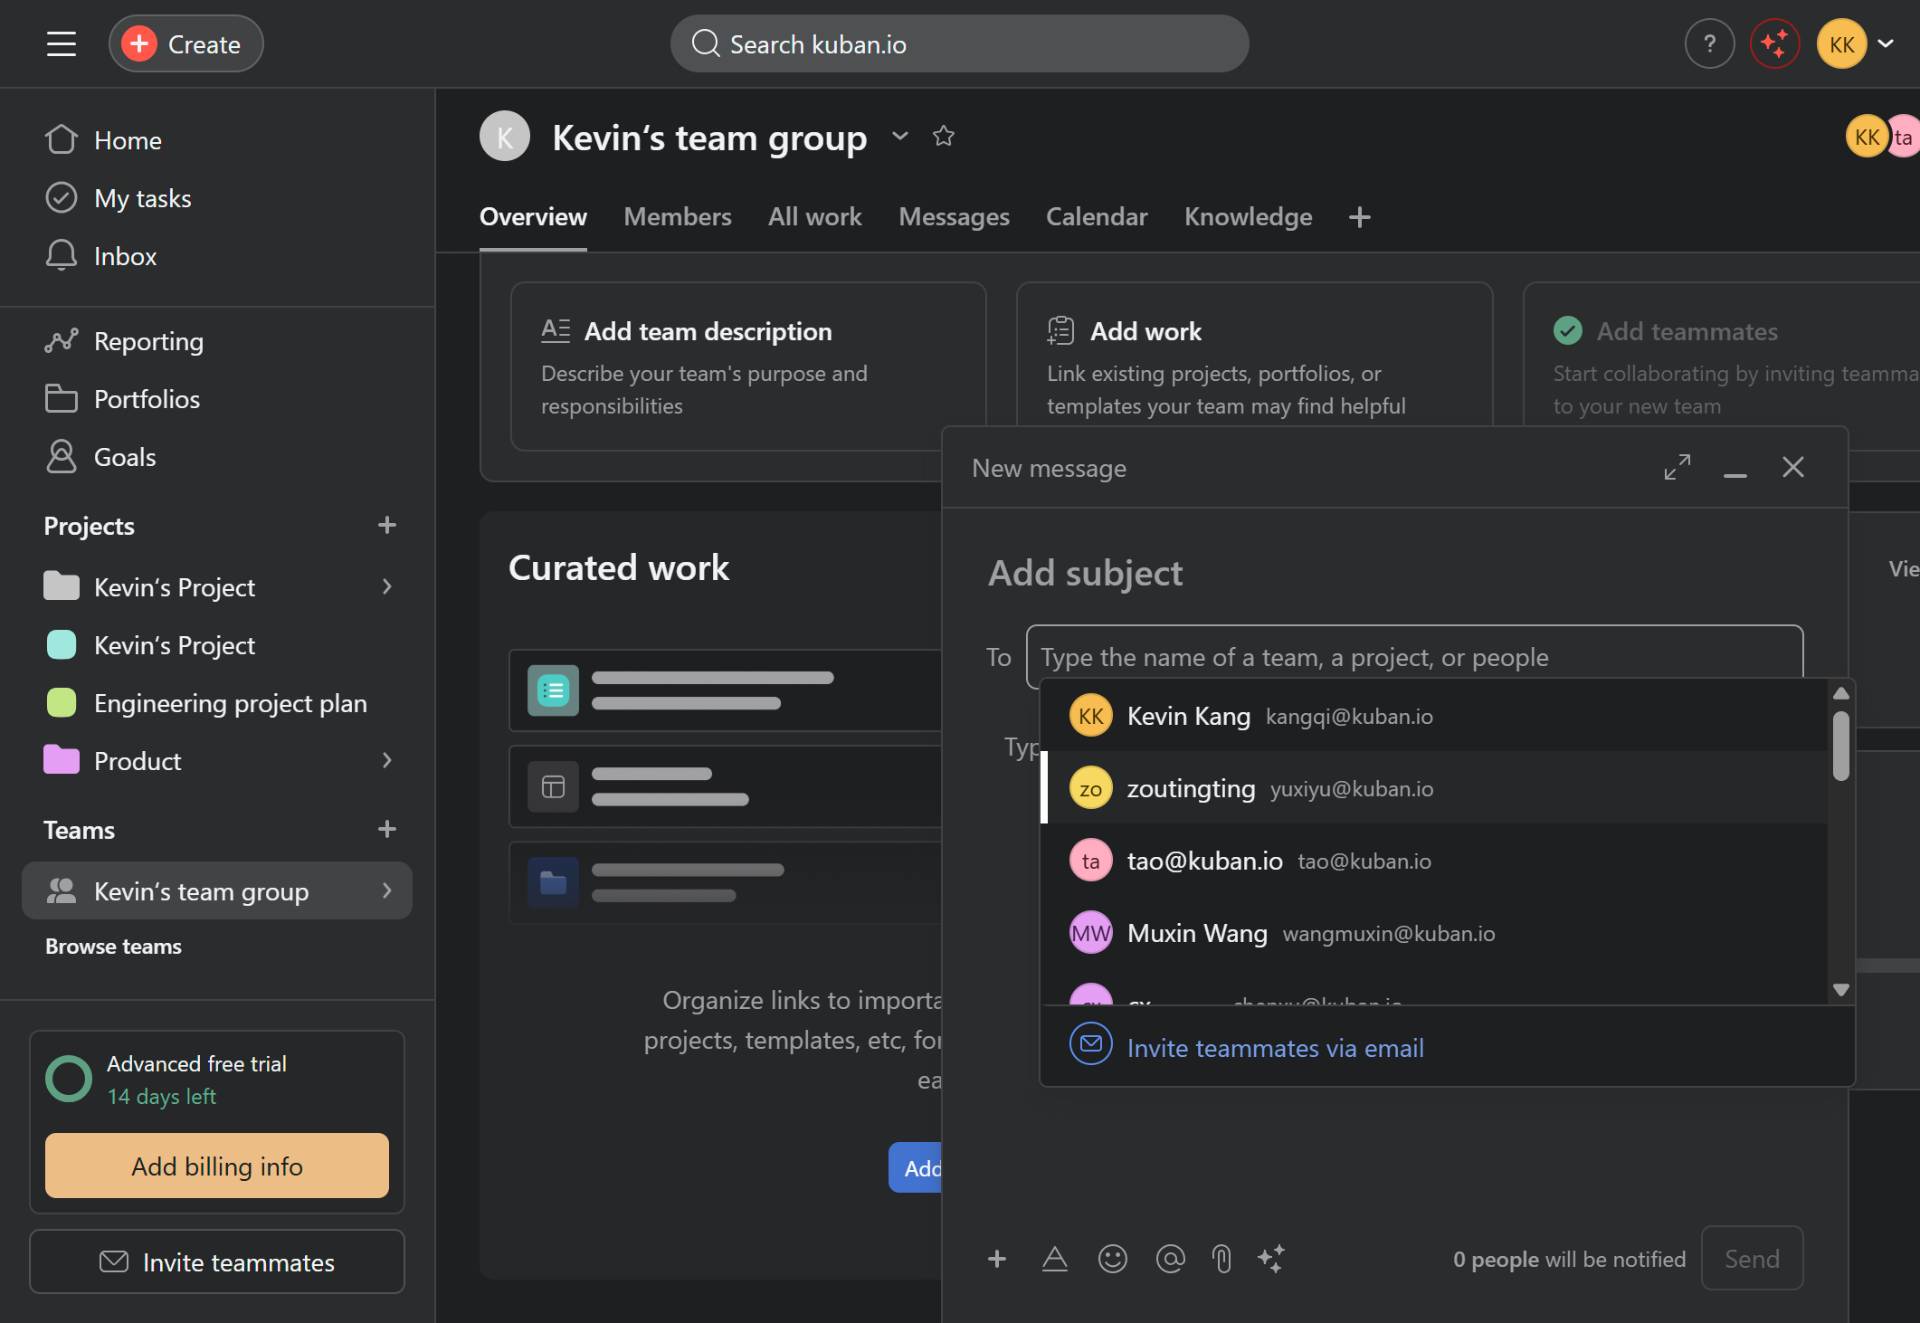Click the Create button
1920x1323 pixels.
click(186, 44)
